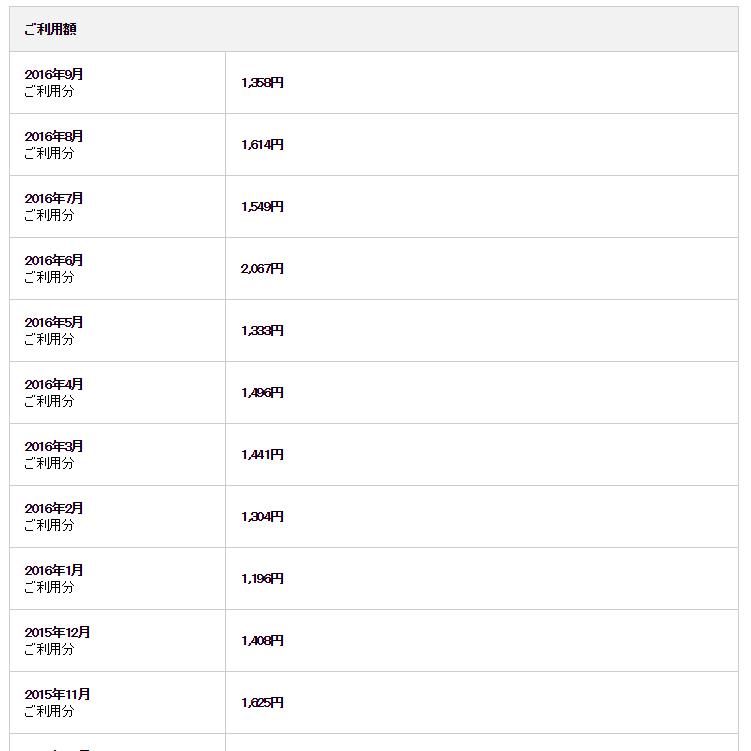
Task: Select the 2016年3月 ご利用分 row label
Action: point(54,455)
